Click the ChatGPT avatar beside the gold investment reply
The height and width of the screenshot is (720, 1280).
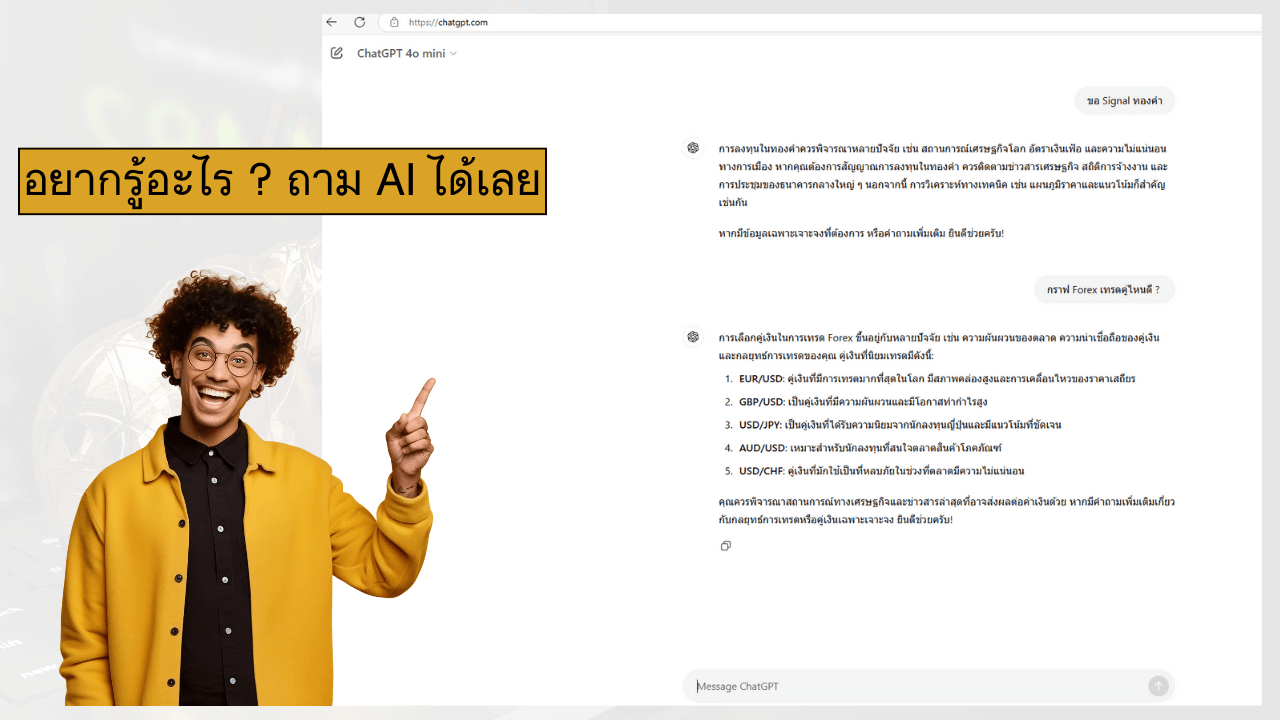tap(693, 148)
